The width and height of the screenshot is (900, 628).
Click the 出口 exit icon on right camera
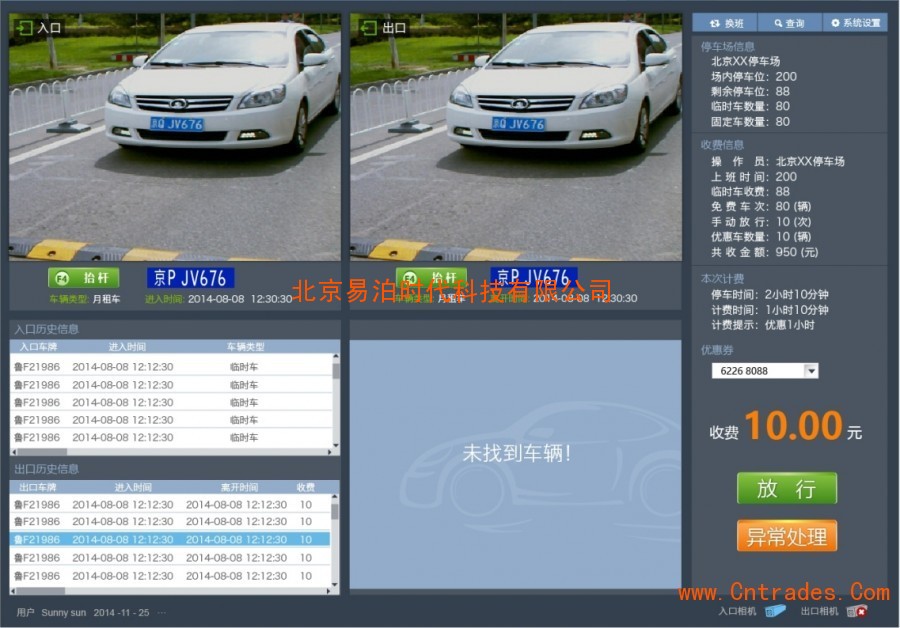coord(368,27)
